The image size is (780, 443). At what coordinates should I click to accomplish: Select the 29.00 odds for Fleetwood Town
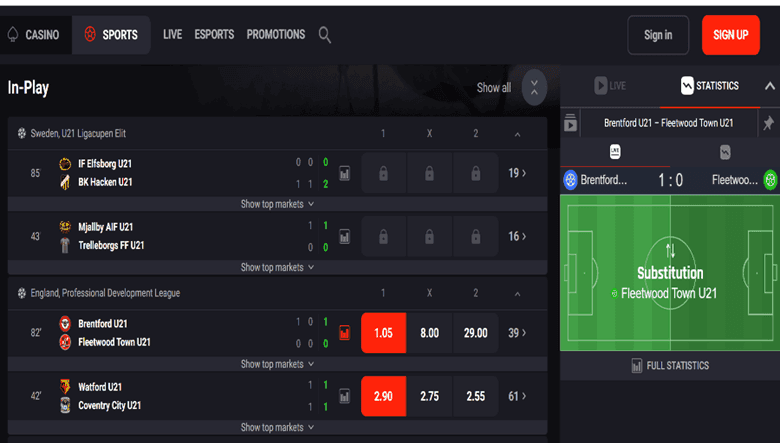click(475, 333)
